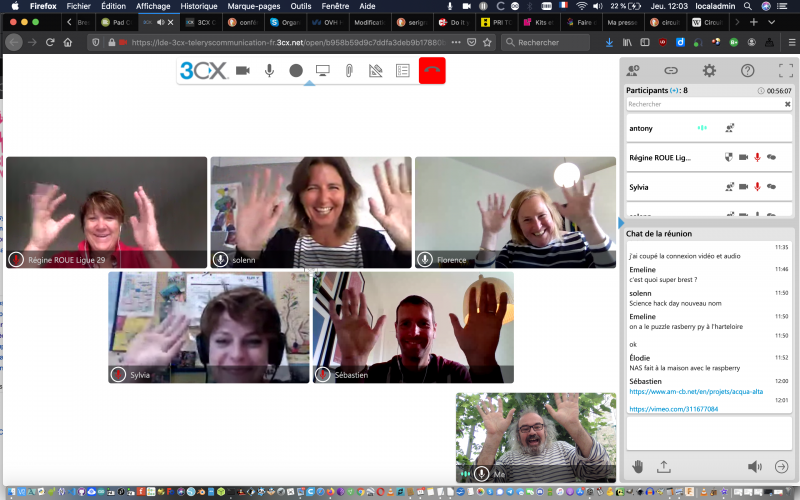The image size is (800, 500).
Task: Expand the poll list icon in 3CX toolbar
Action: (x=402, y=71)
